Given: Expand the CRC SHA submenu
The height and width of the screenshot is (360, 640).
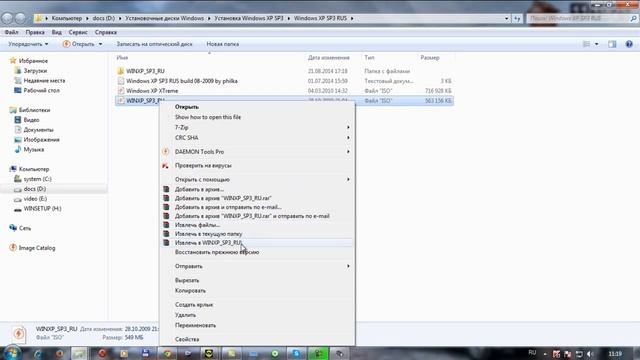Looking at the screenshot, I should [x=257, y=138].
